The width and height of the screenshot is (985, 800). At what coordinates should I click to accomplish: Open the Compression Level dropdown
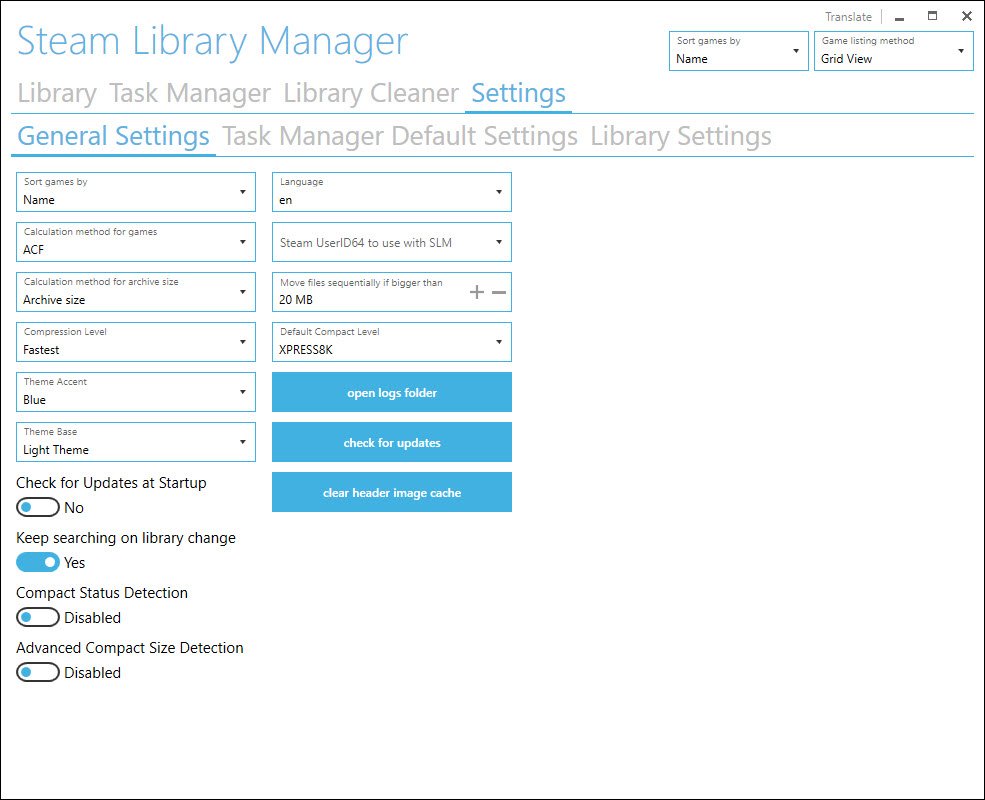tap(135, 342)
